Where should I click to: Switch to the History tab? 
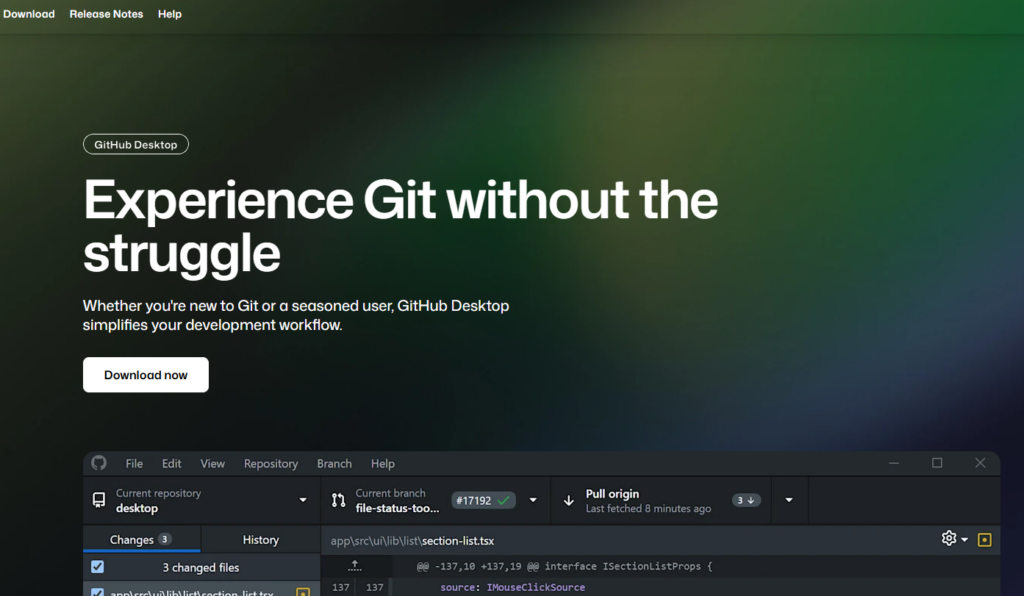(261, 539)
